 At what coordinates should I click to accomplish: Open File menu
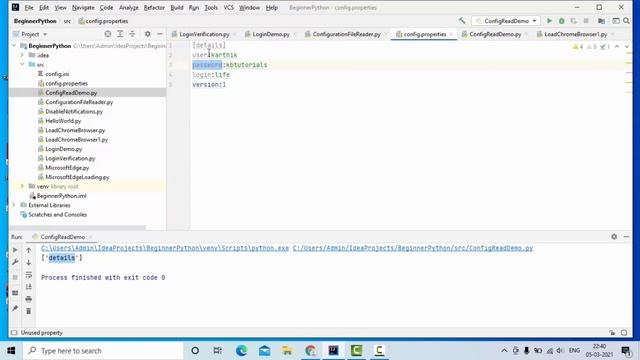coord(29,8)
